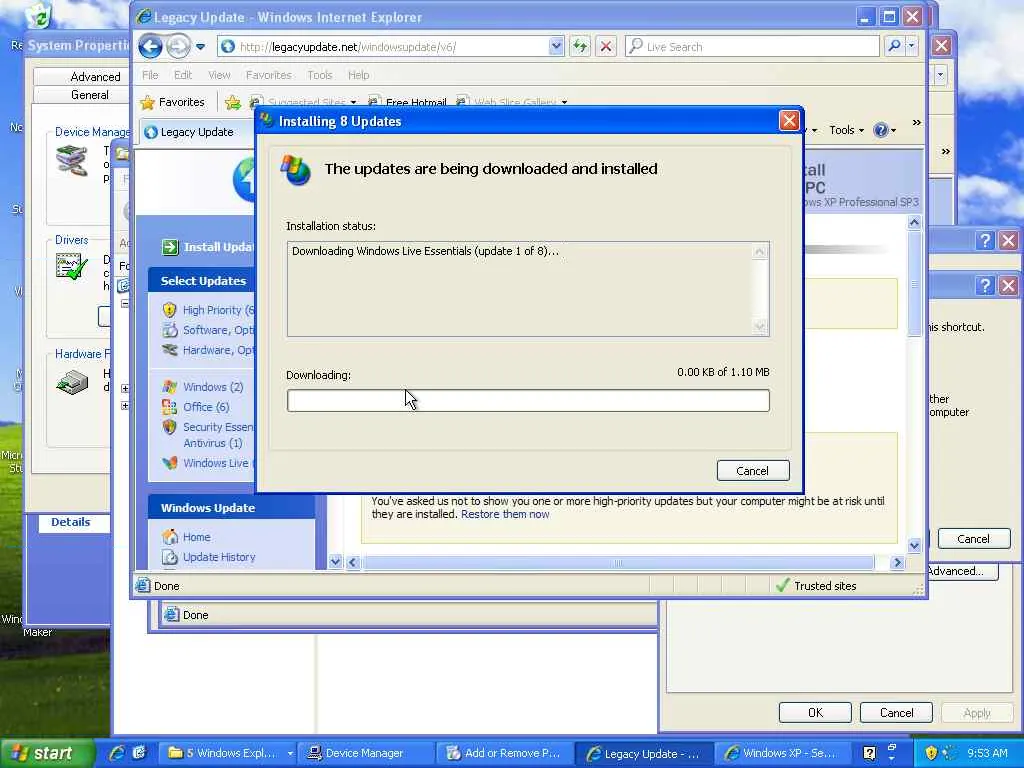Click the Hardware, Optional category icon
1024x768 pixels.
pos(169,350)
